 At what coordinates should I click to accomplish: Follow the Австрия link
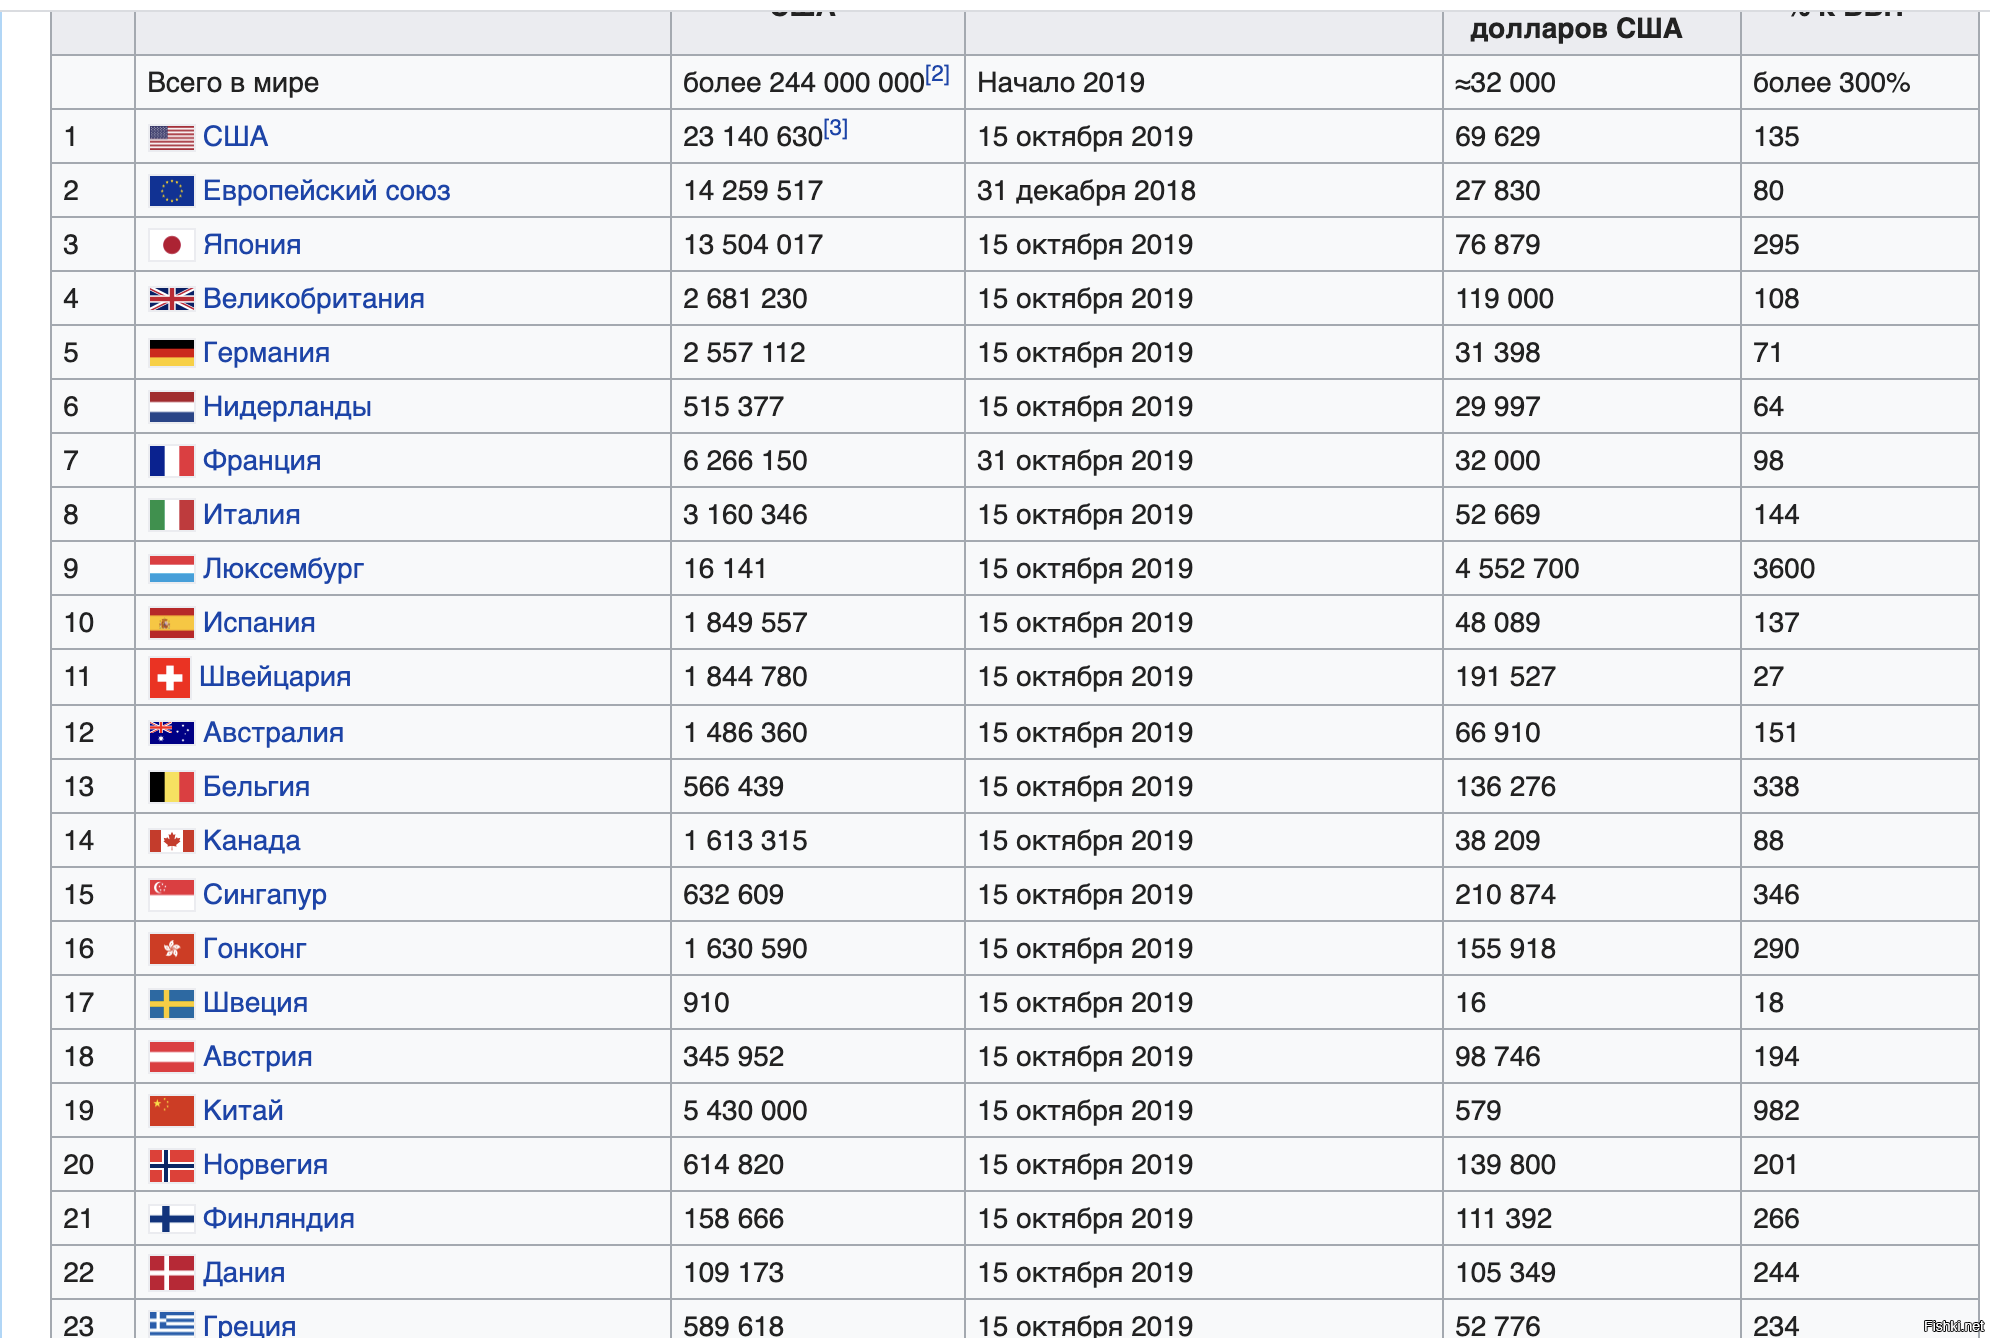click(257, 1057)
